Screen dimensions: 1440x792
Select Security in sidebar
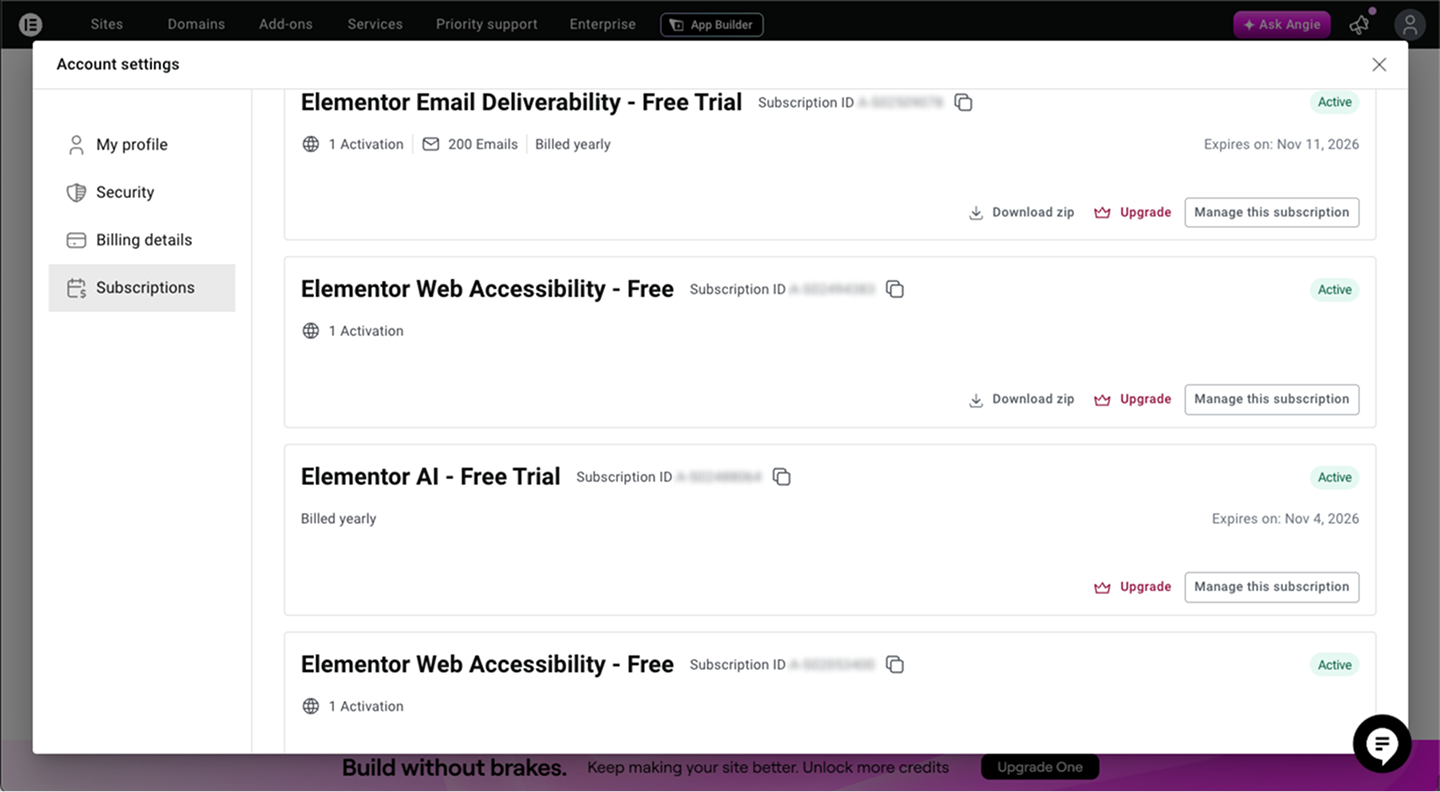pyautogui.click(x=142, y=192)
